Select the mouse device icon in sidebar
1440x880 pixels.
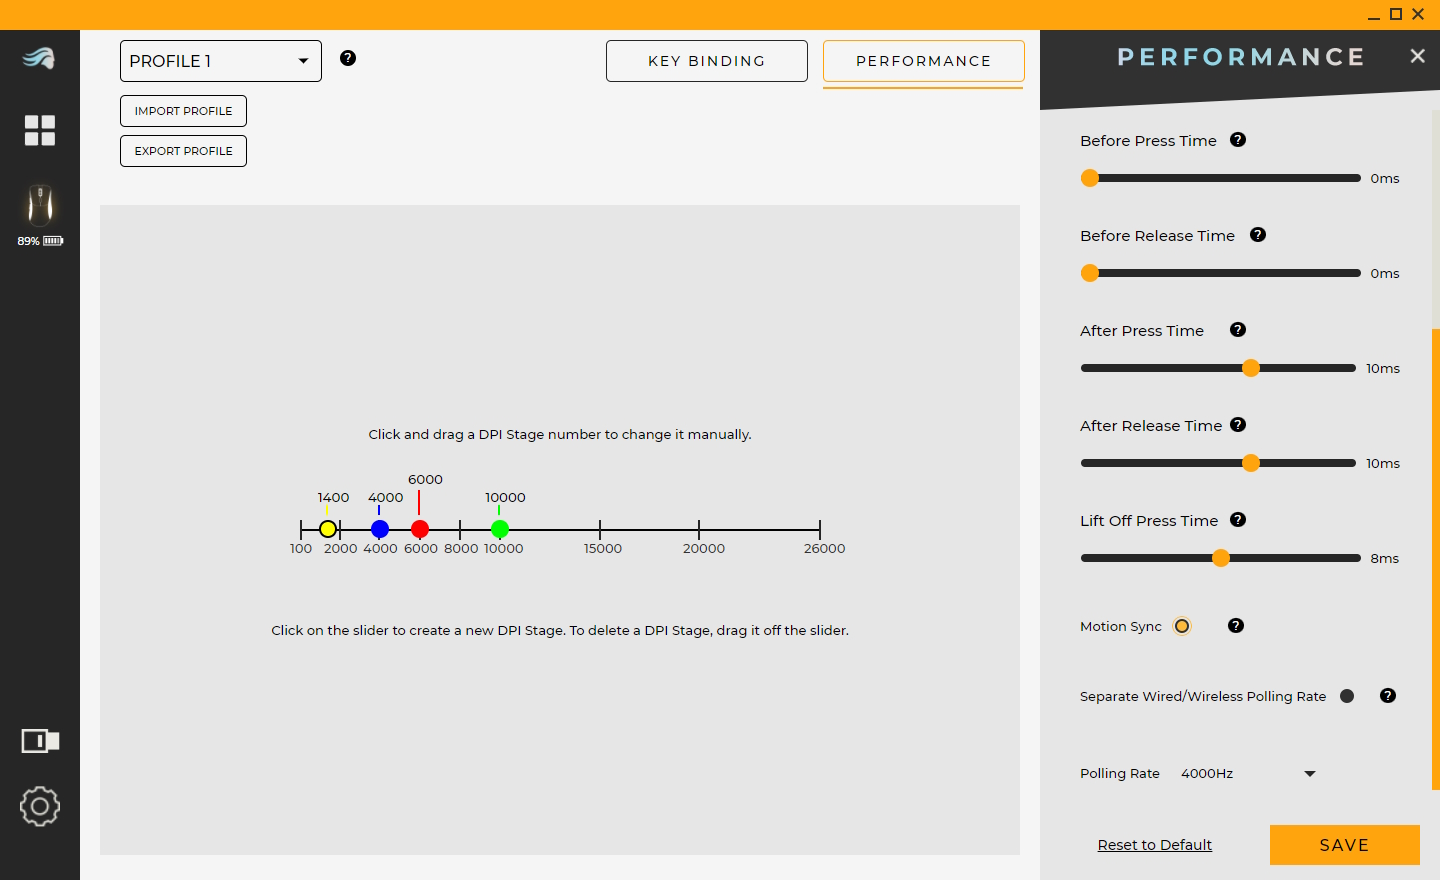(40, 205)
